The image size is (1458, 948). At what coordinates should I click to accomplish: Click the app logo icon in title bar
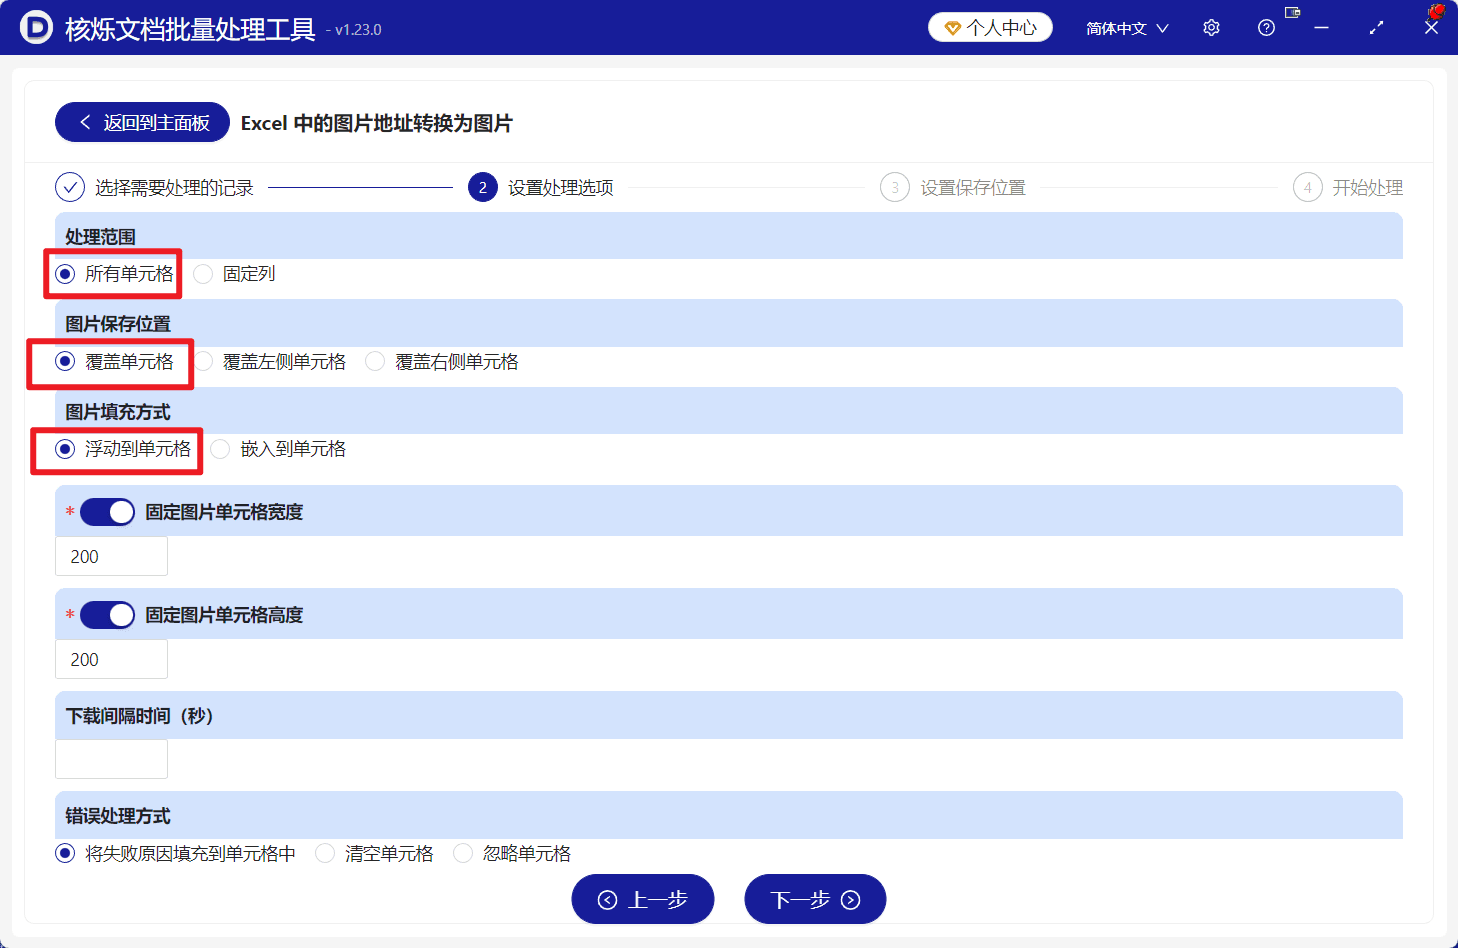pos(36,28)
